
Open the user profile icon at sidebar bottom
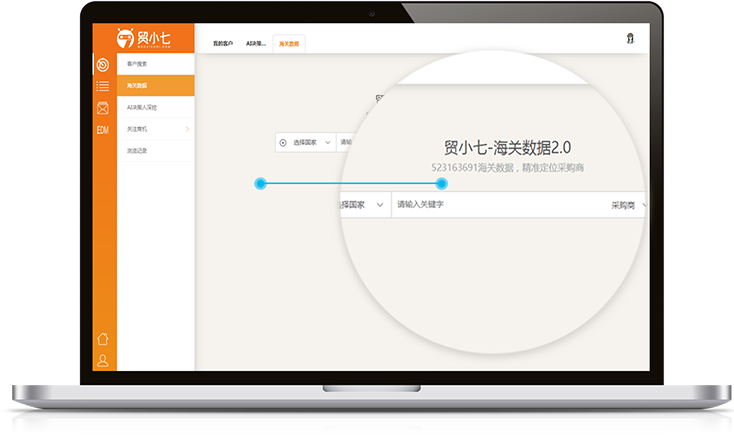103,360
